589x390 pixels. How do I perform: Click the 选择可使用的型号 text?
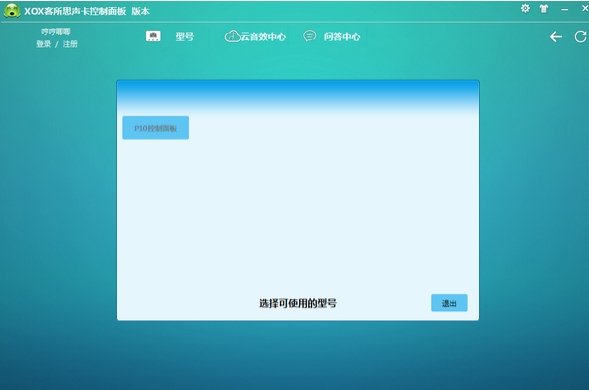[x=298, y=303]
